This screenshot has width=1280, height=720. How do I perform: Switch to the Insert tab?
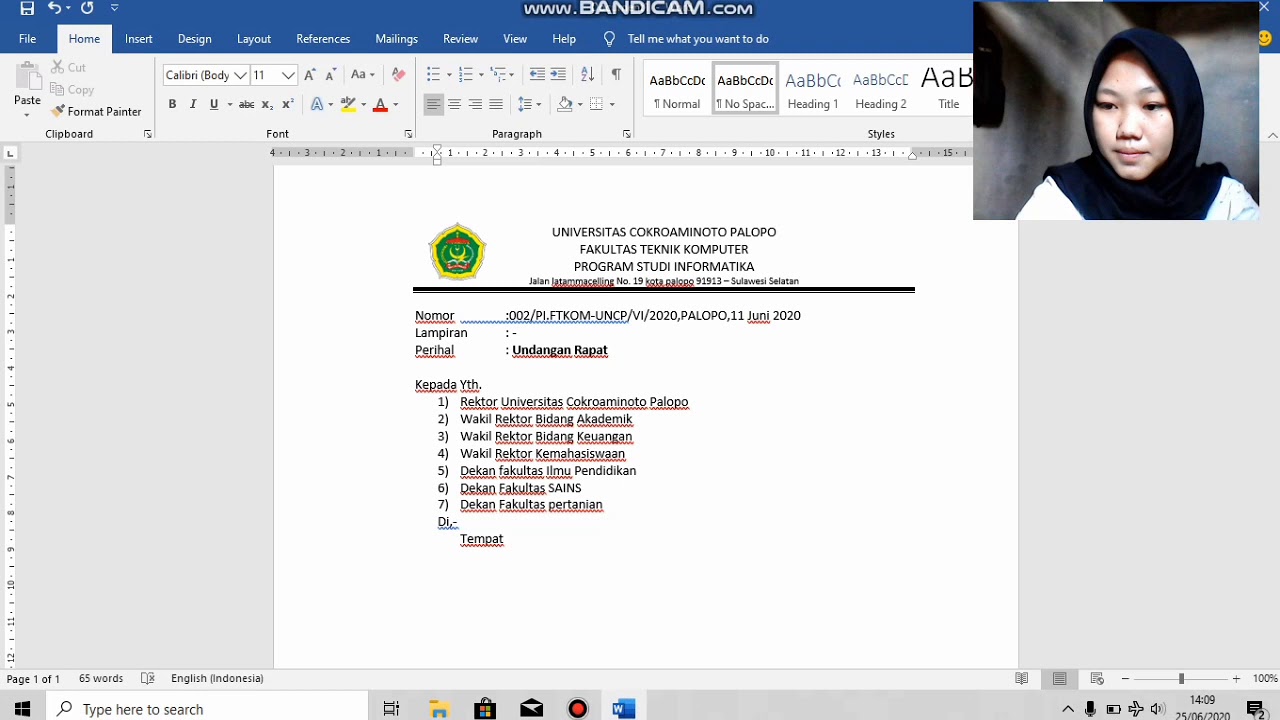tap(139, 39)
